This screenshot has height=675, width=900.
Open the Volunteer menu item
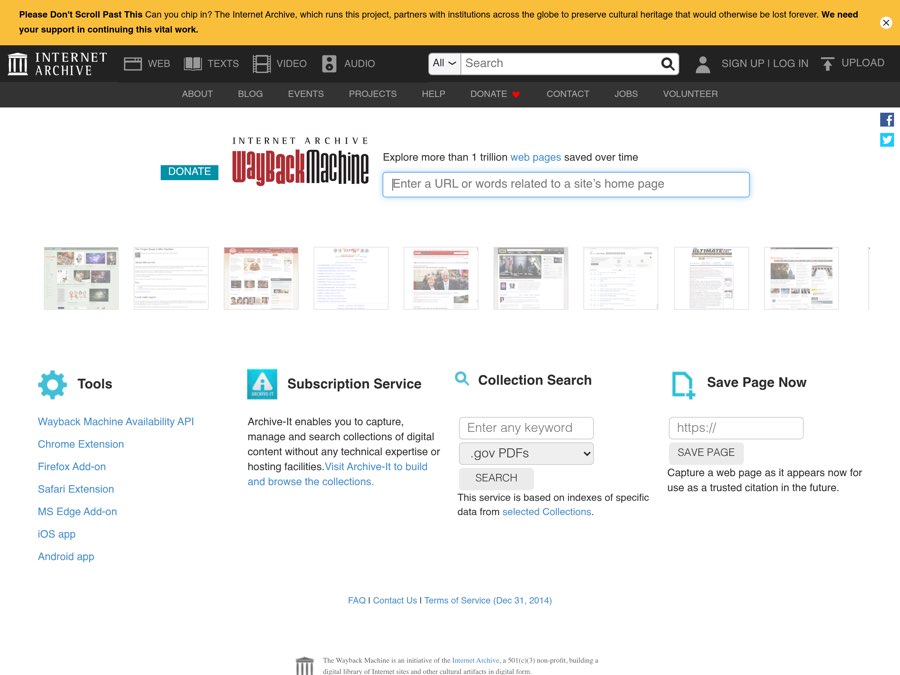(690, 94)
